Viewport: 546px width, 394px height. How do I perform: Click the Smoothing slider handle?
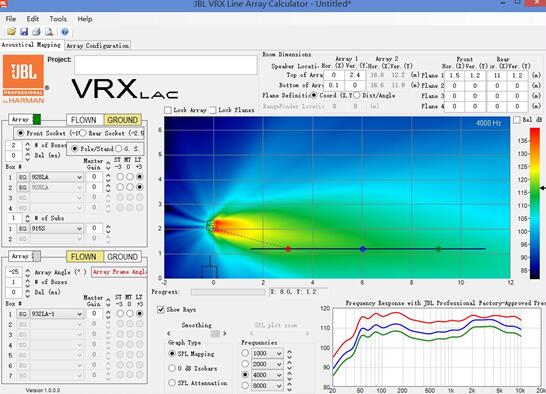[x=215, y=334]
